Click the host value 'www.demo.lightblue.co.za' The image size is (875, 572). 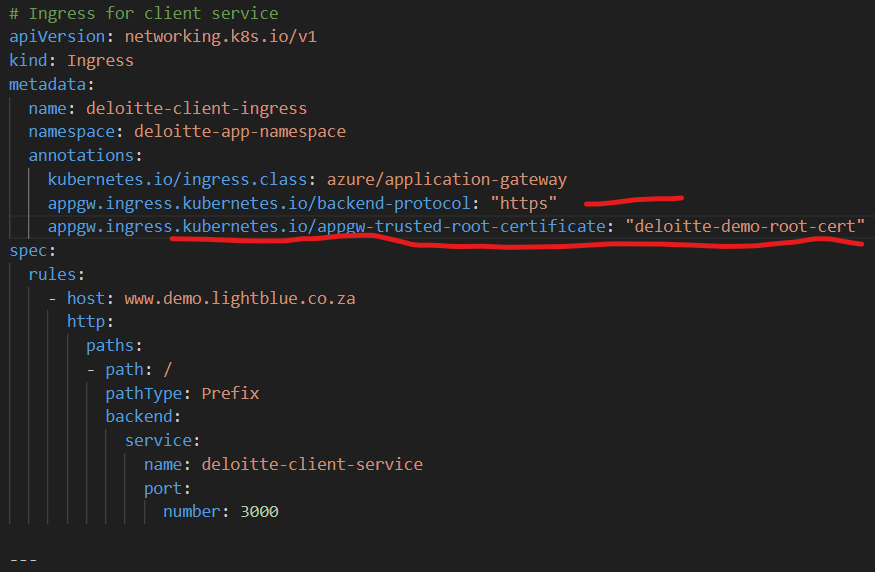(x=240, y=299)
